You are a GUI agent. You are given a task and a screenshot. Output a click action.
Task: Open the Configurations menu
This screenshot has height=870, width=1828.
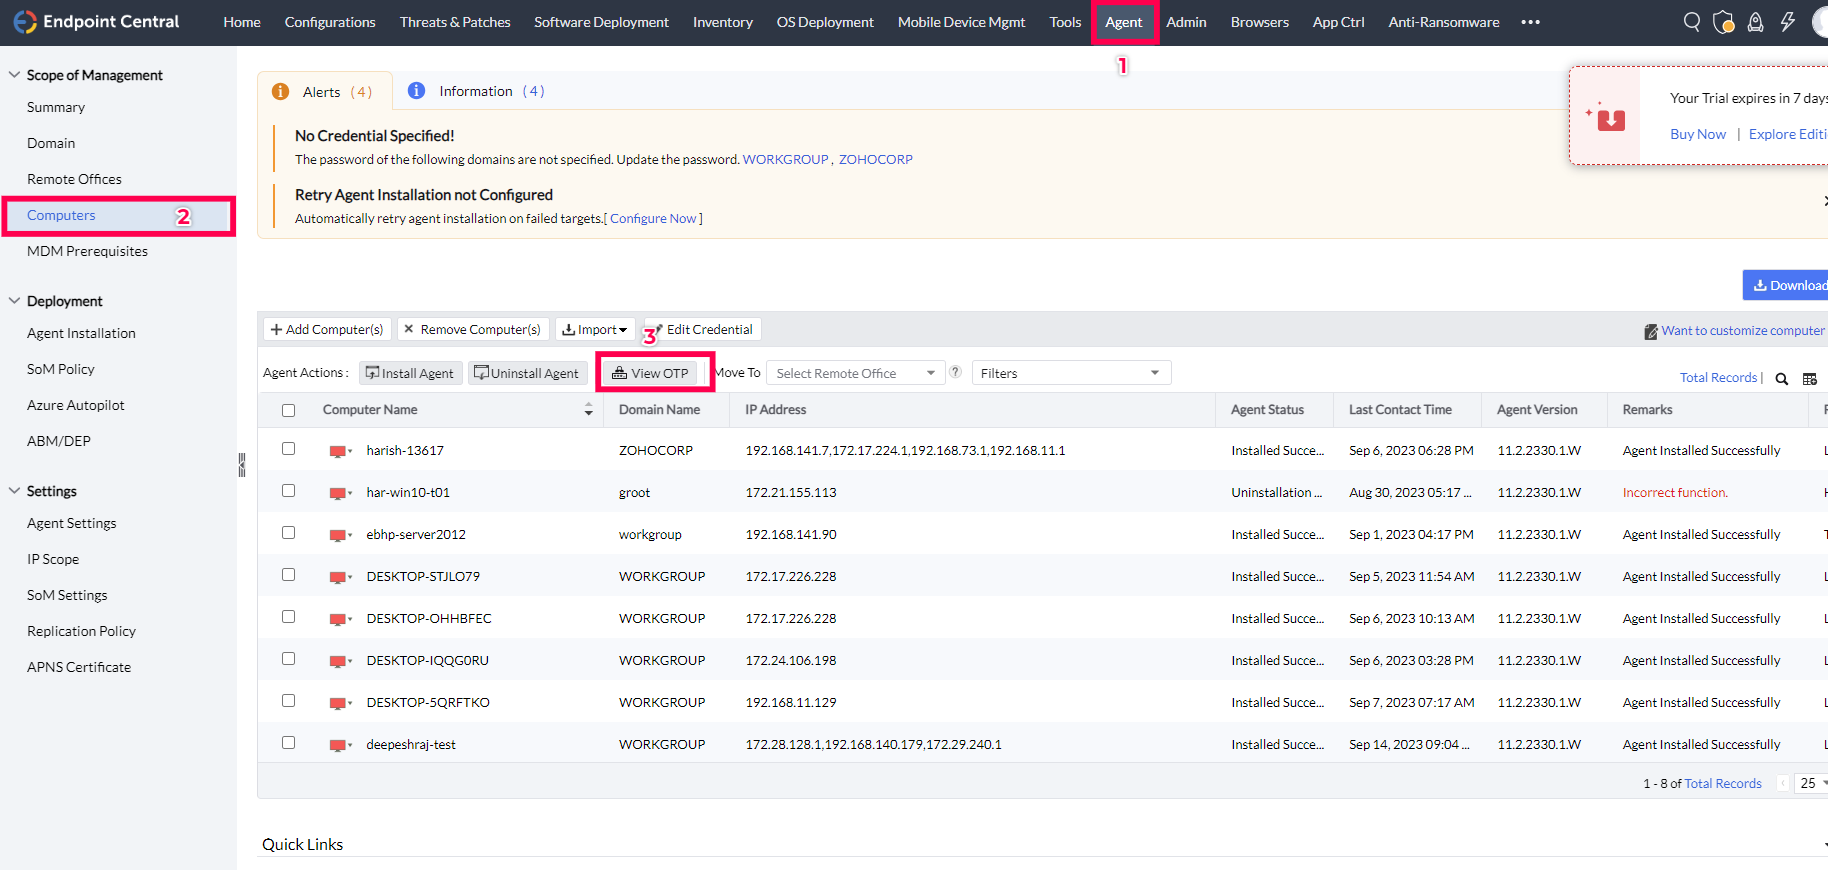coord(330,22)
